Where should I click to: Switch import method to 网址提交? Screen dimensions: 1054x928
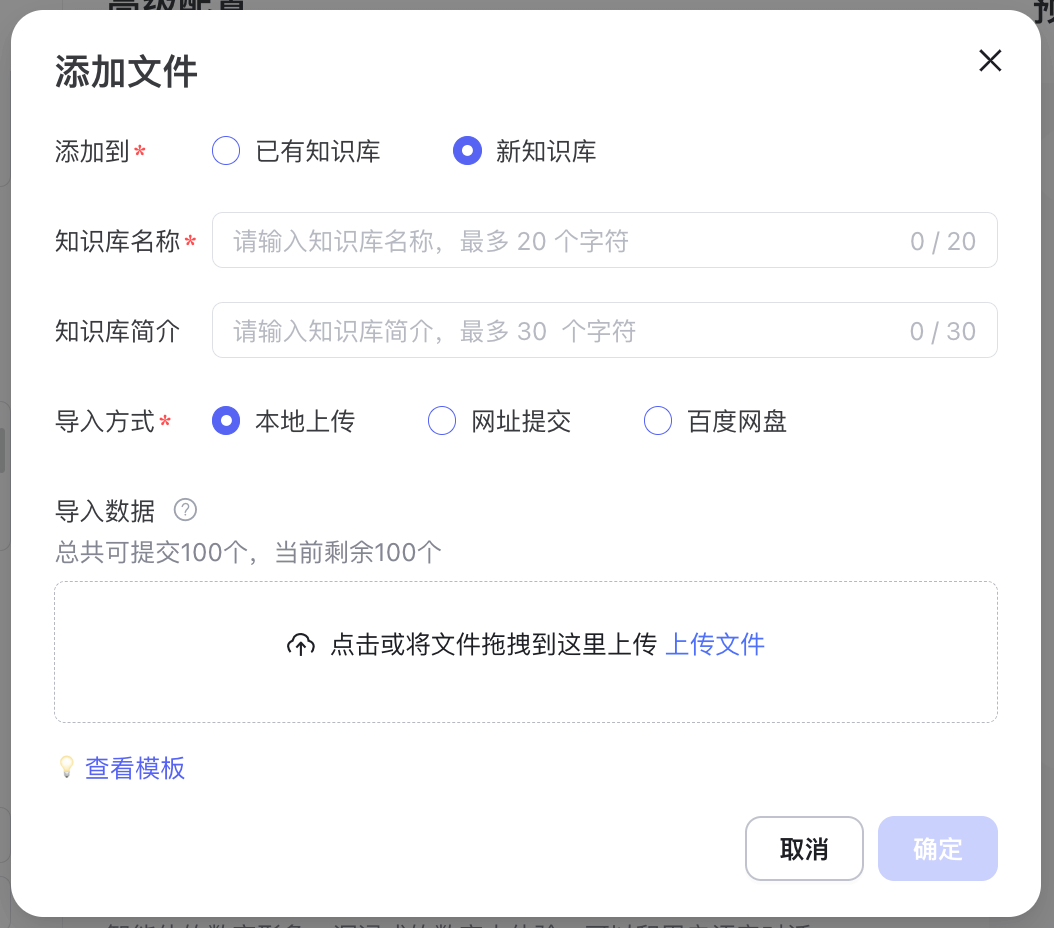pos(442,421)
